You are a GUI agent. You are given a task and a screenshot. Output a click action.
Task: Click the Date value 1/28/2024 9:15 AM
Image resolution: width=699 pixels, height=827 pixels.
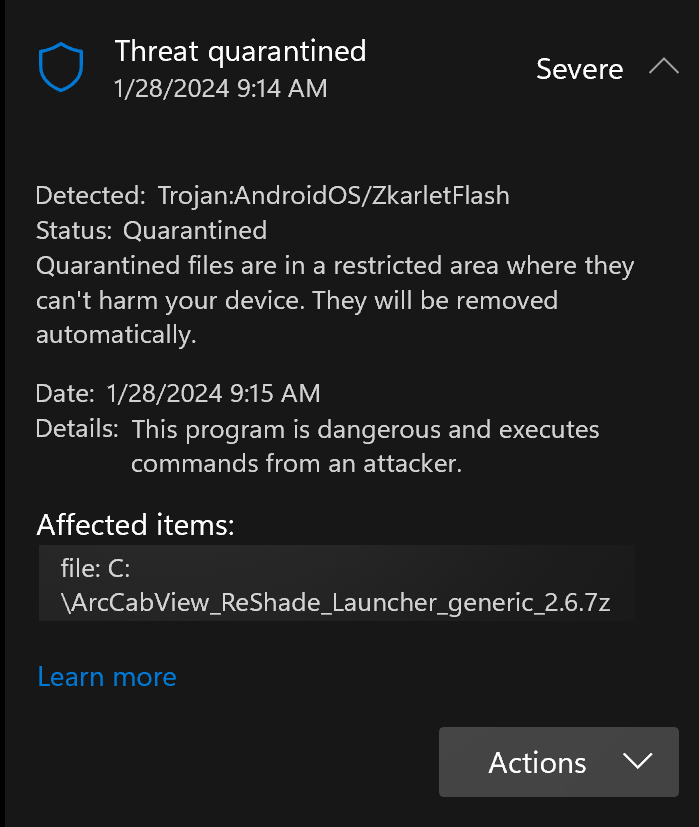tap(212, 393)
